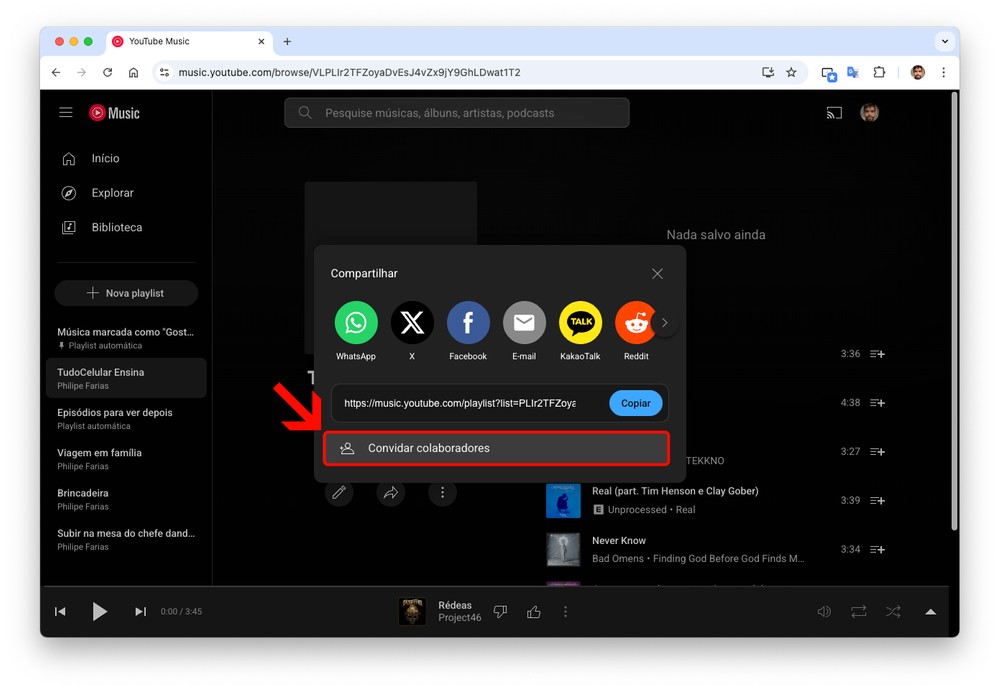Adjust the volume speaker control
This screenshot has height=691, width=1000.
click(824, 612)
